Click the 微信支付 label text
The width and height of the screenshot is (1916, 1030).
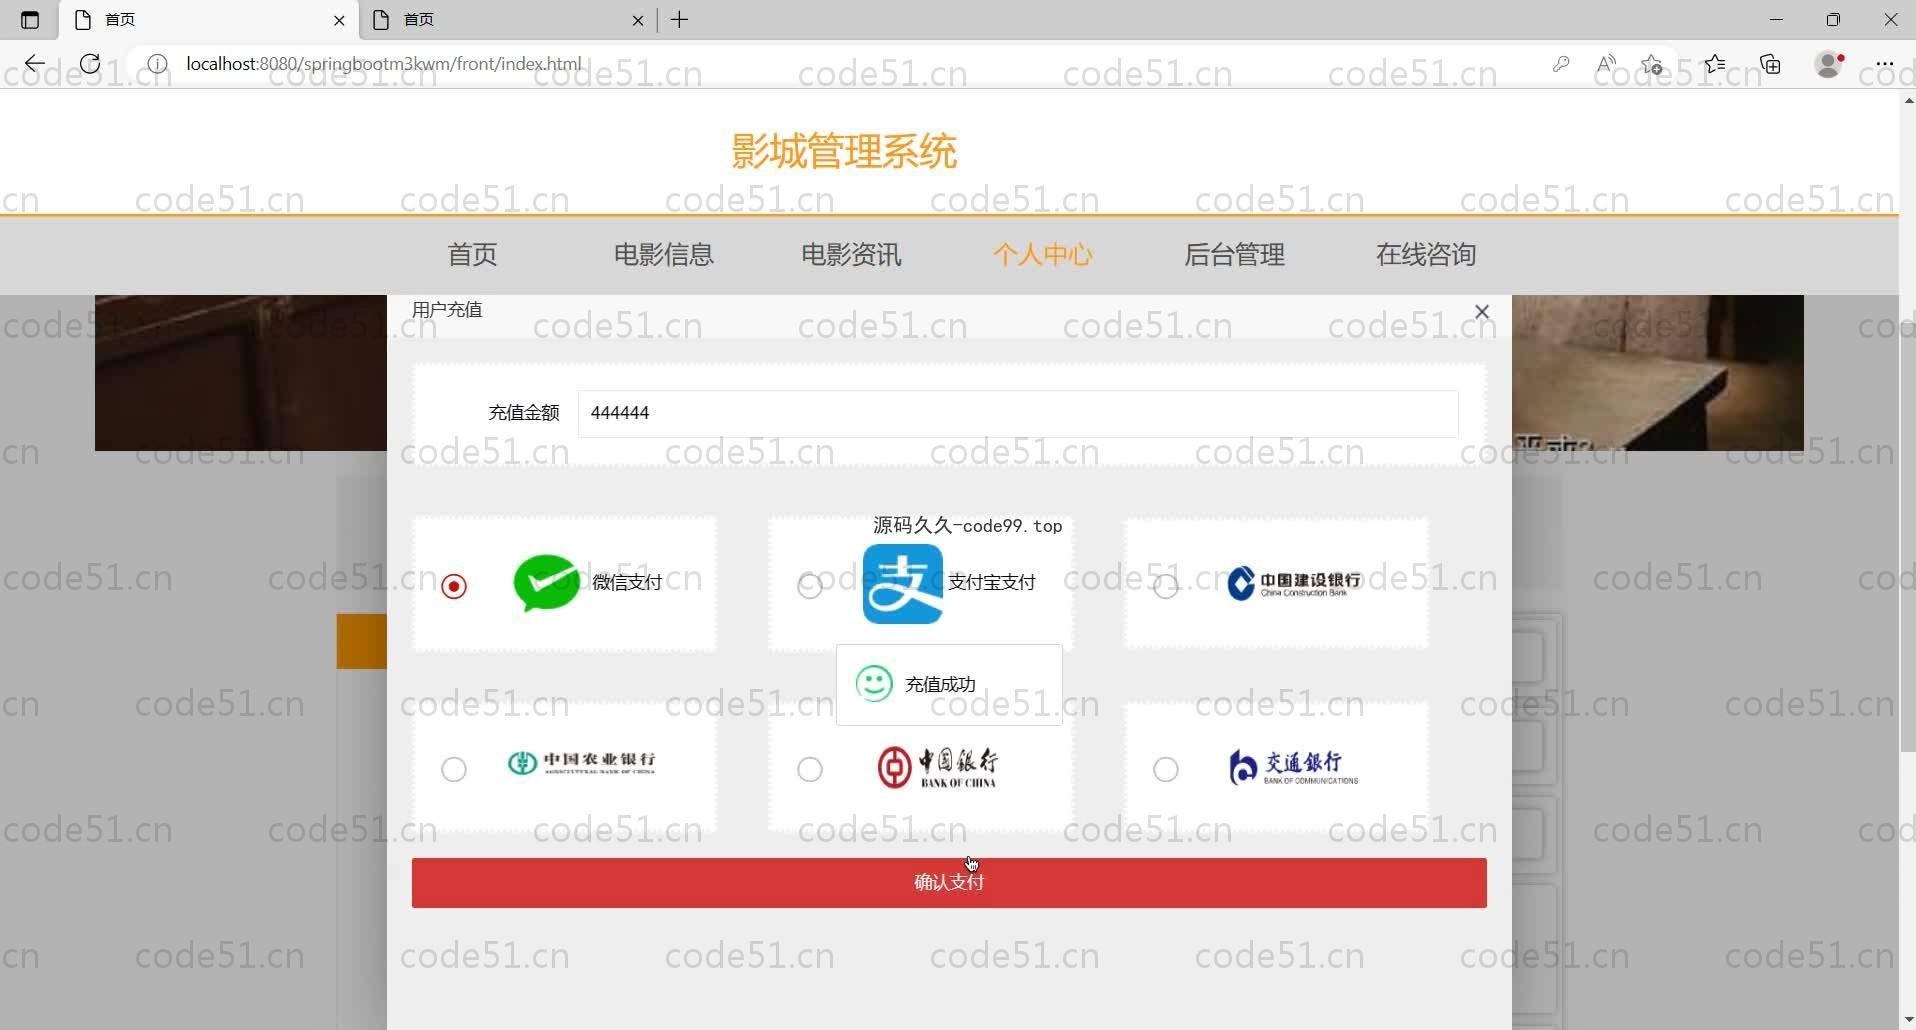click(627, 583)
